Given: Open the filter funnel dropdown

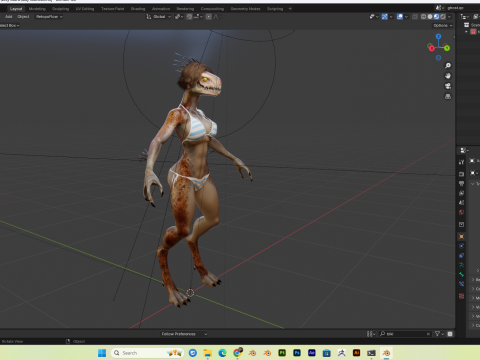Looking at the screenshot, I should [439, 334].
